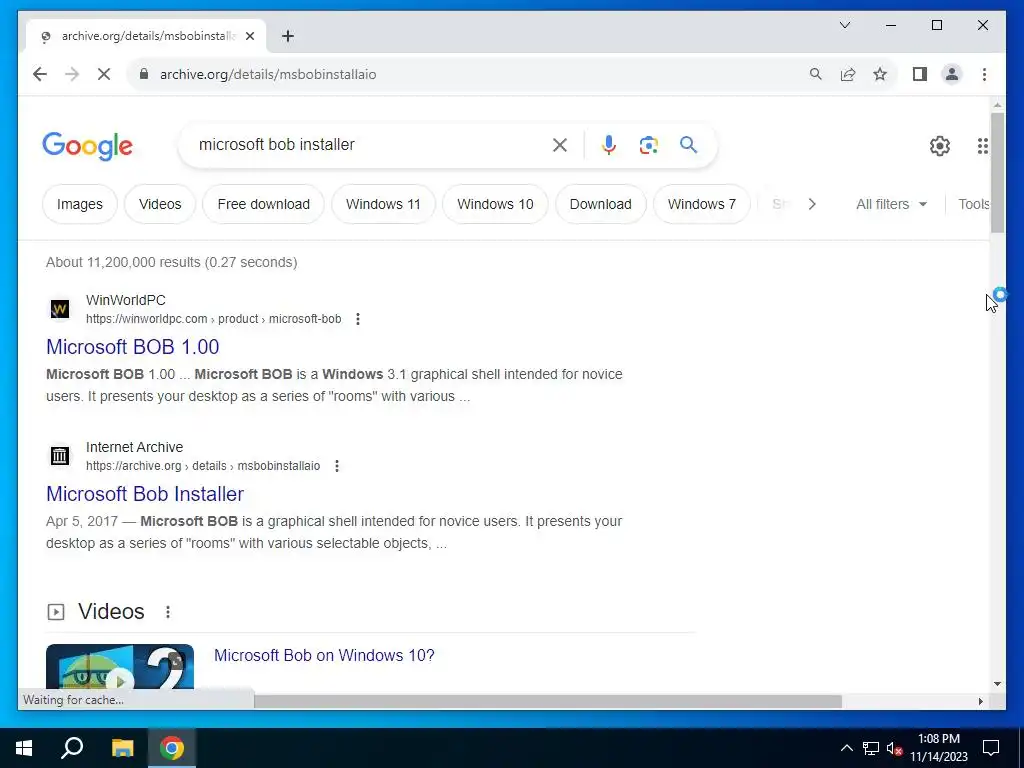Open the notification center icon
Image resolution: width=1024 pixels, height=768 pixels.
[991, 748]
